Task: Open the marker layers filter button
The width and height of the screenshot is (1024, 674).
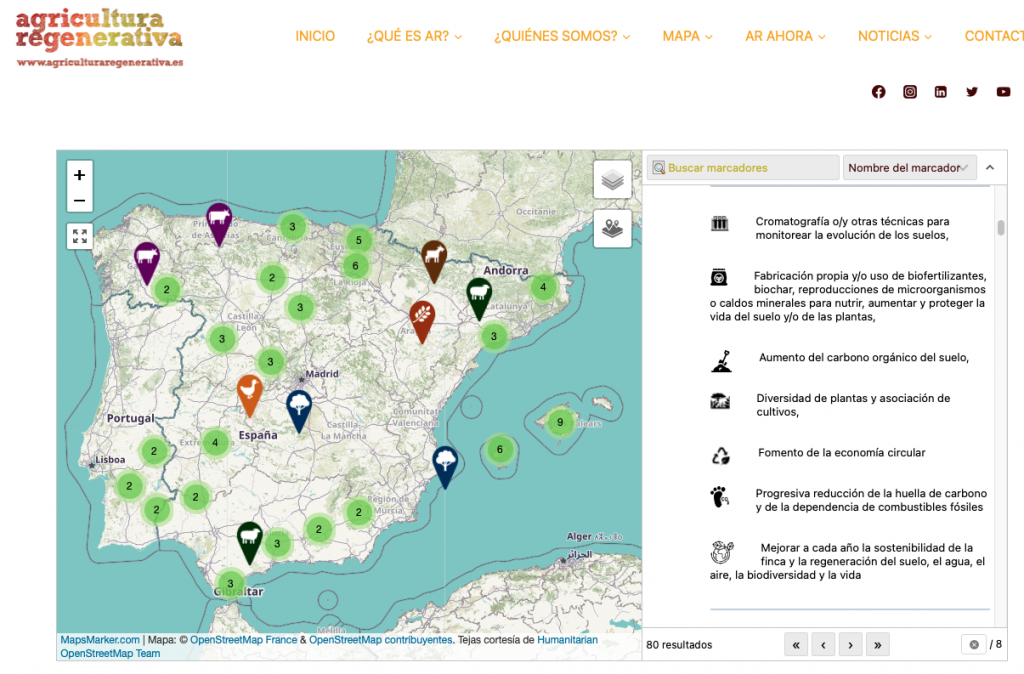Action: (x=612, y=229)
